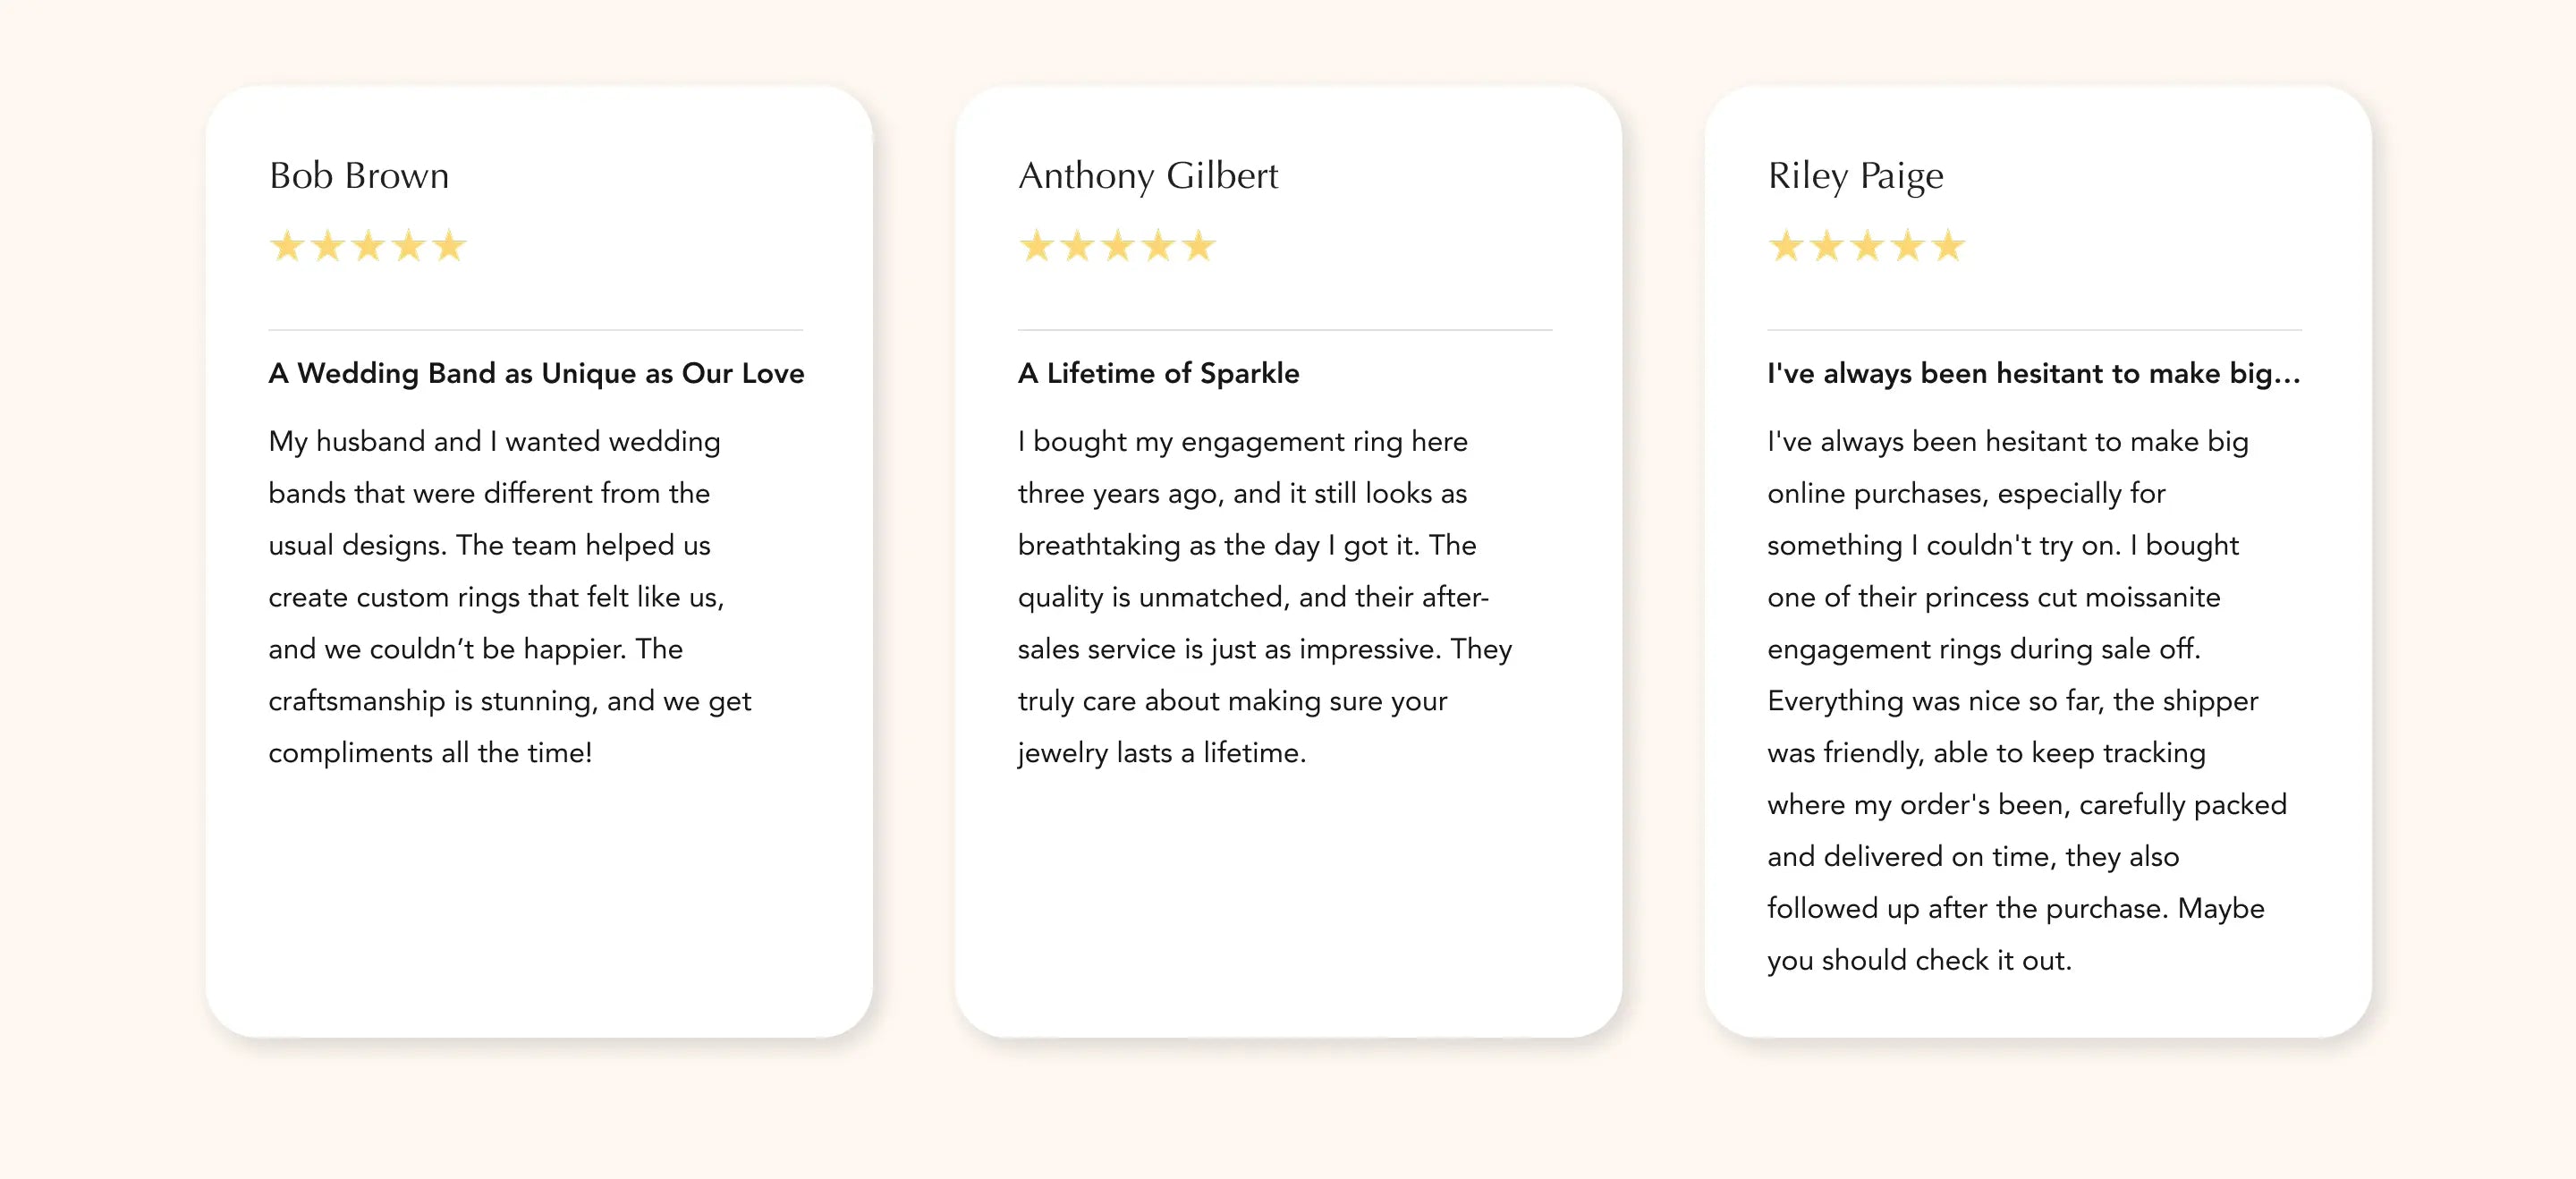Click the first star under Riley Paige
Screen dimensions: 2576x1179
coord(1786,246)
